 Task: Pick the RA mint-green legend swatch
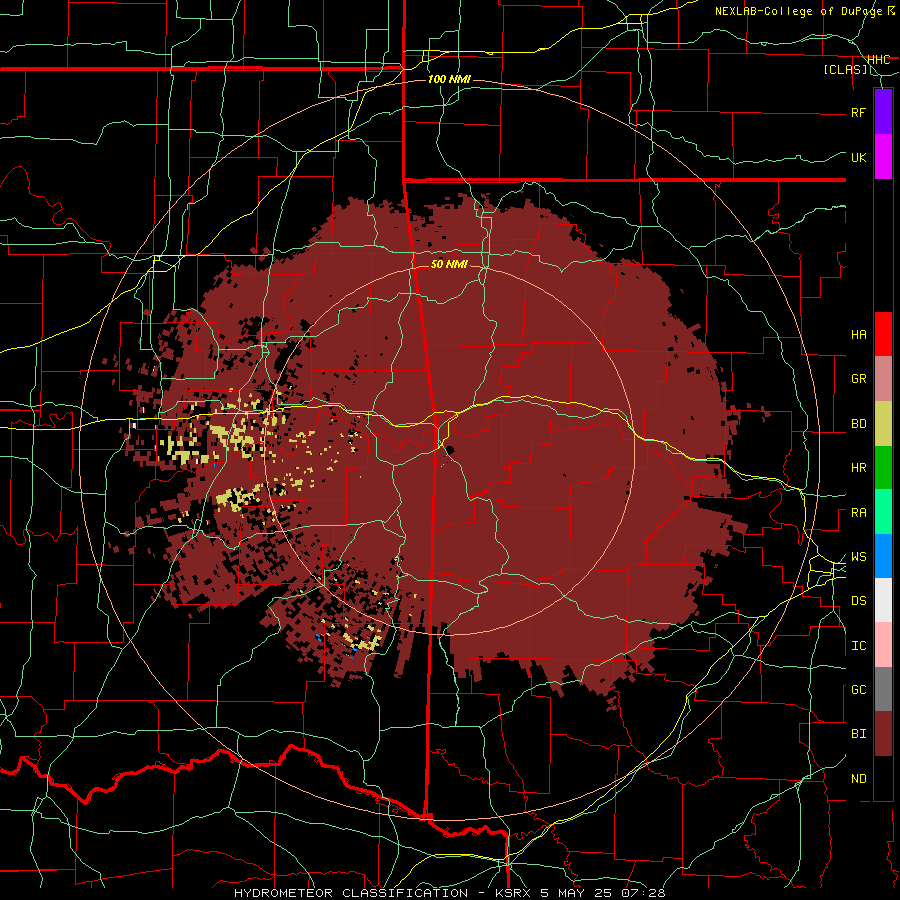(x=883, y=512)
